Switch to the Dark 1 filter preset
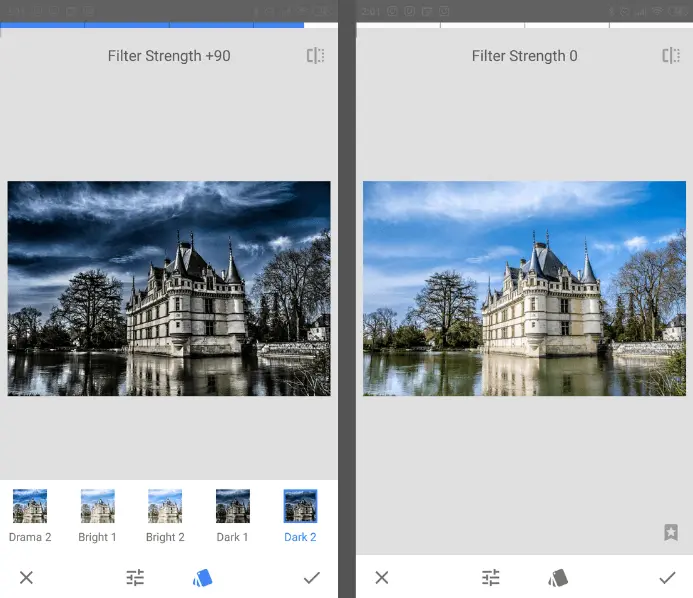693x598 pixels. point(233,508)
